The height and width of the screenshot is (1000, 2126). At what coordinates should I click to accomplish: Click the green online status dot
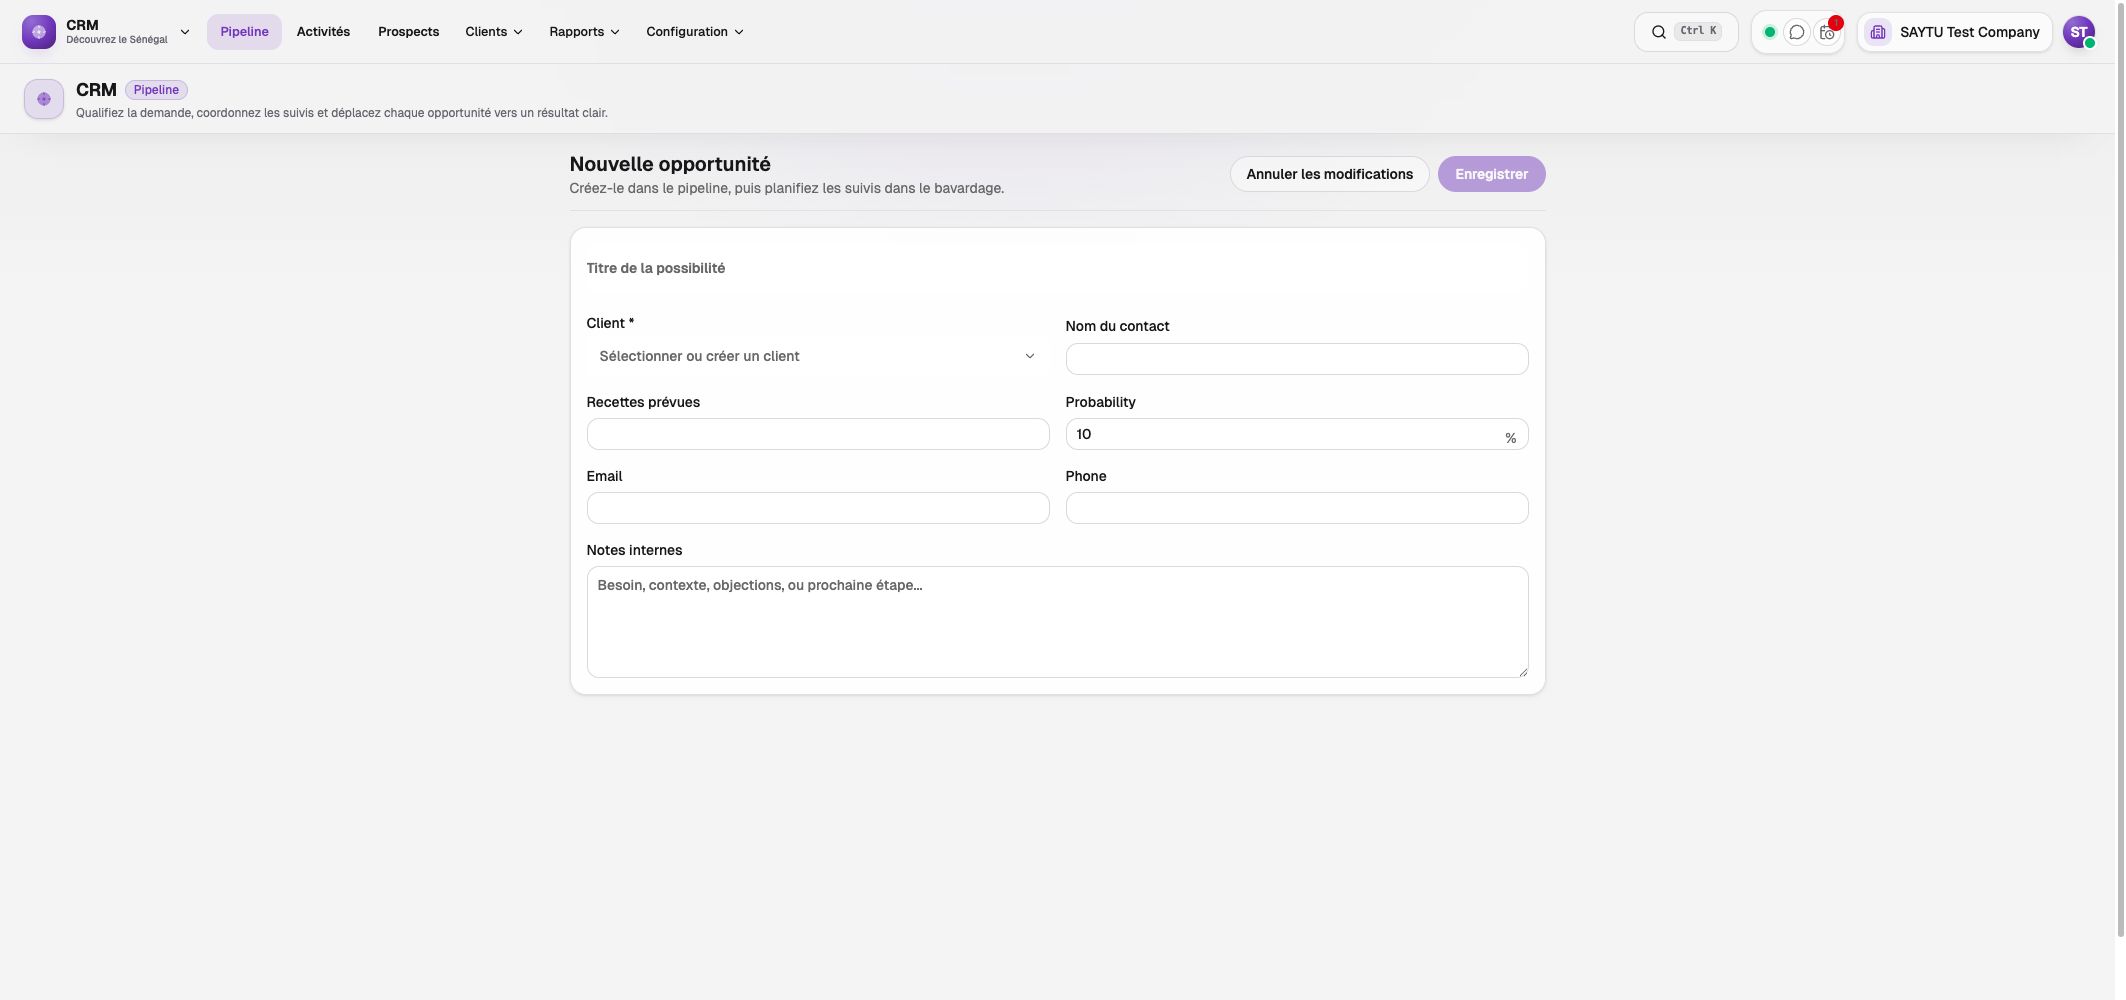pyautogui.click(x=1769, y=32)
